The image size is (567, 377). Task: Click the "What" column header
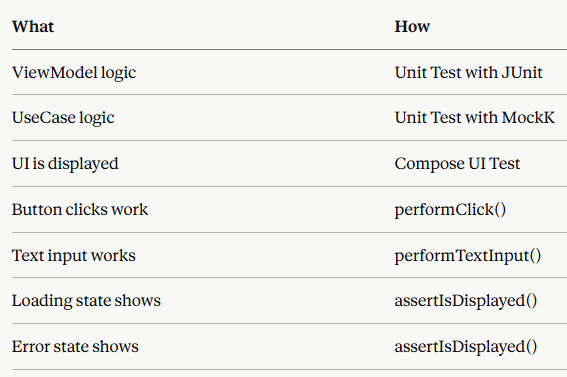point(33,27)
